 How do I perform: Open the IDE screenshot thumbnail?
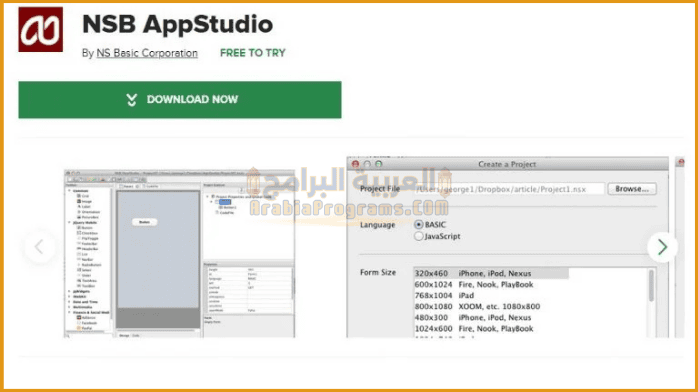pyautogui.click(x=179, y=253)
